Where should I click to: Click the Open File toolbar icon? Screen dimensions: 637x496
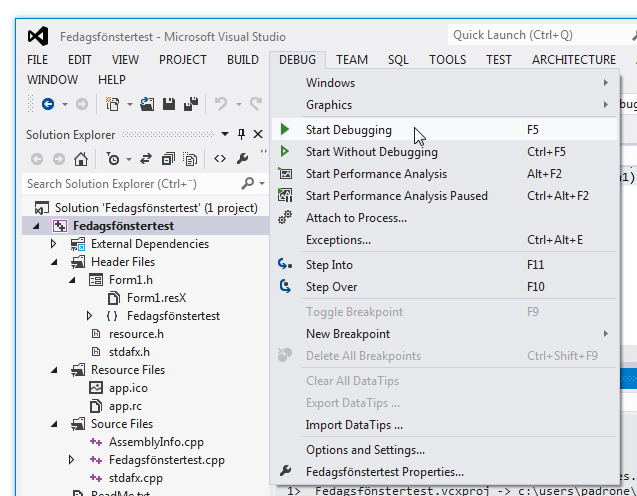(147, 104)
